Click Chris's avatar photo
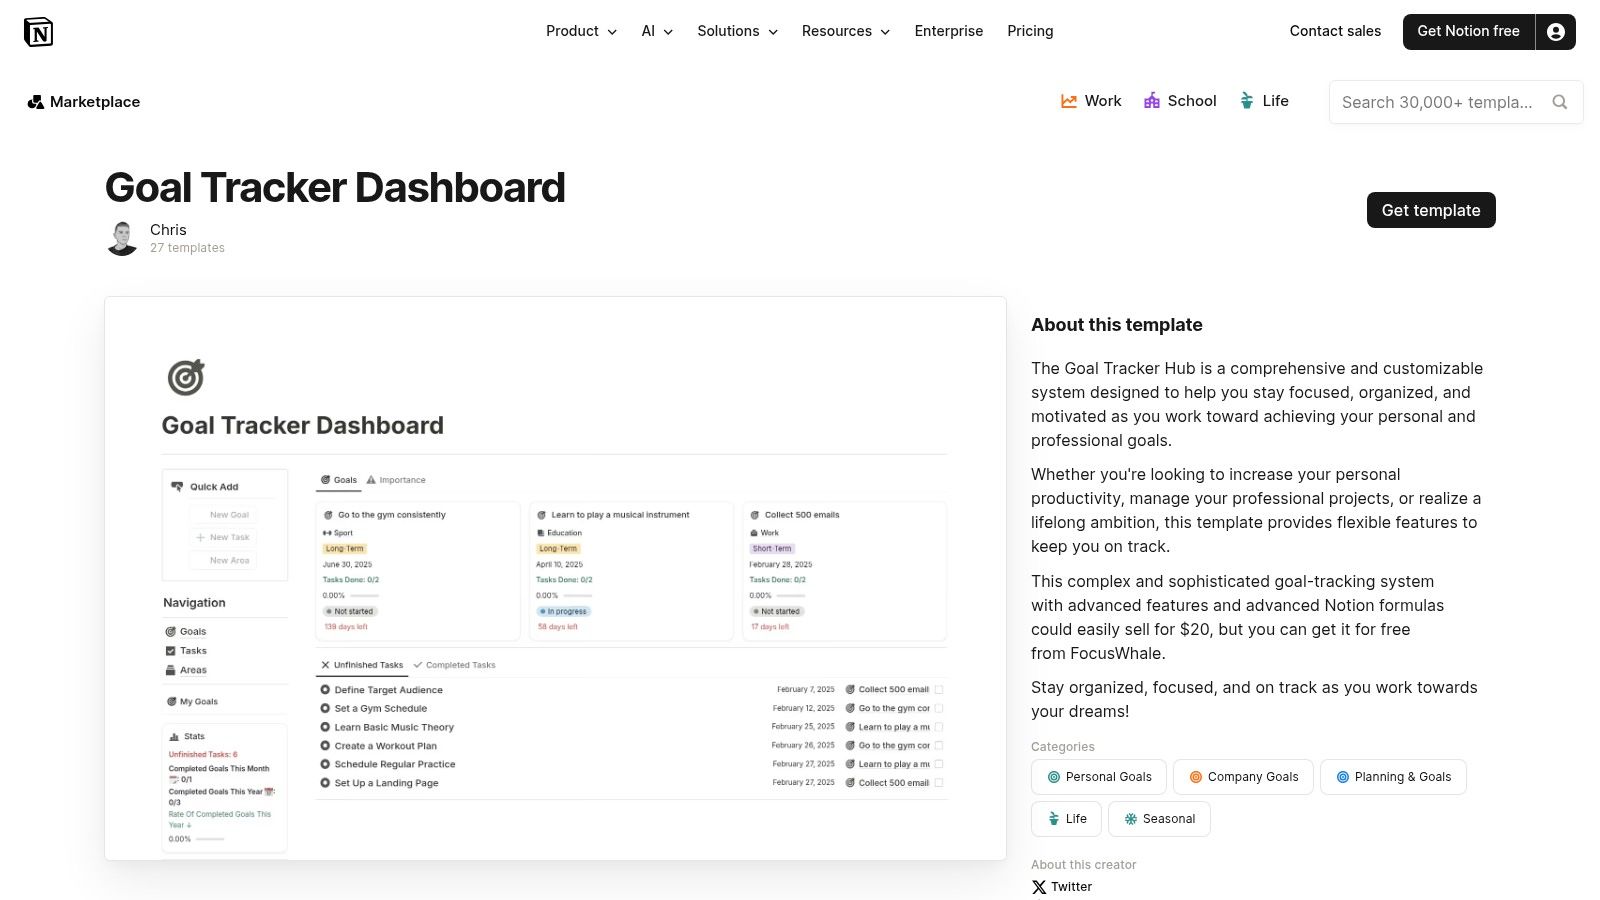Image resolution: width=1600 pixels, height=900 pixels. click(122, 238)
